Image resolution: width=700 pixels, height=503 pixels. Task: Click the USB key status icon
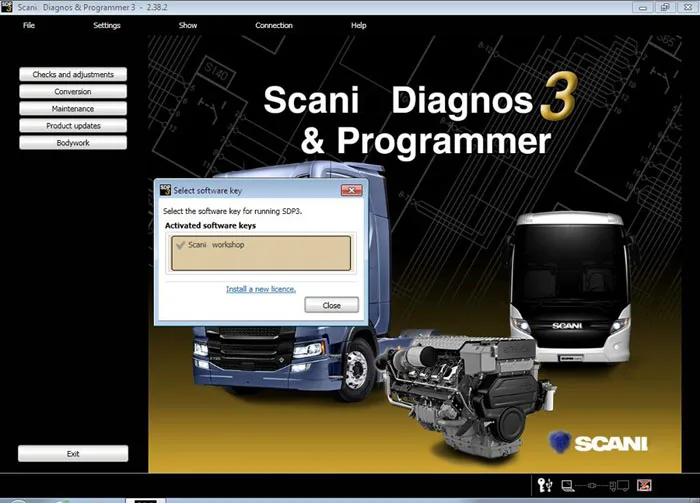coord(545,485)
